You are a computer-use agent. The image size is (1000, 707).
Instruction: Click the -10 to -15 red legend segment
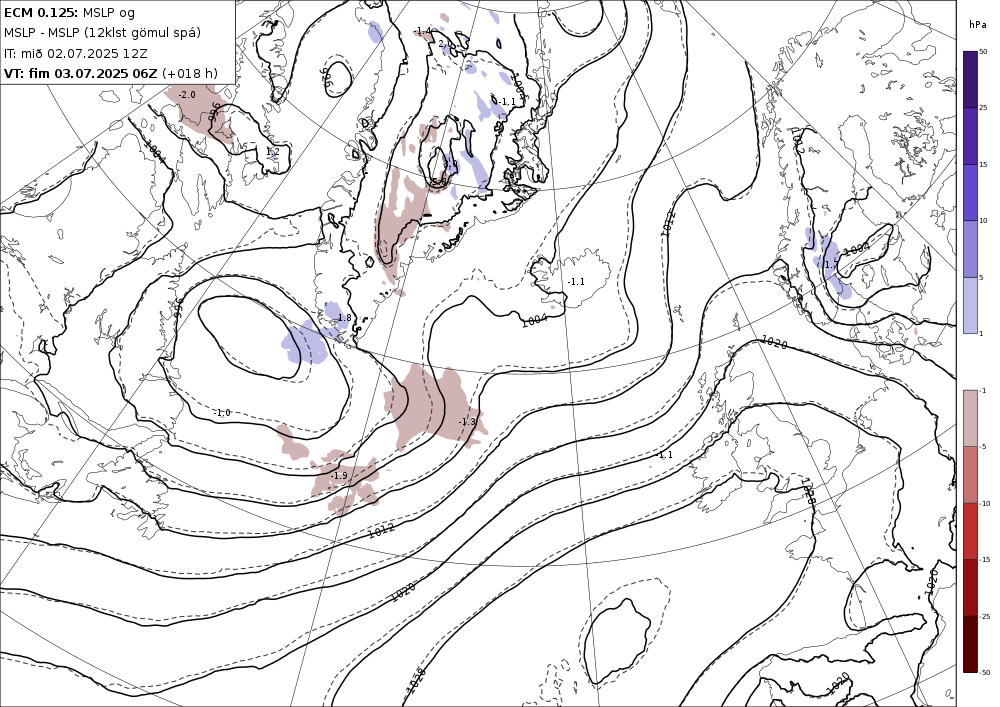pos(970,531)
